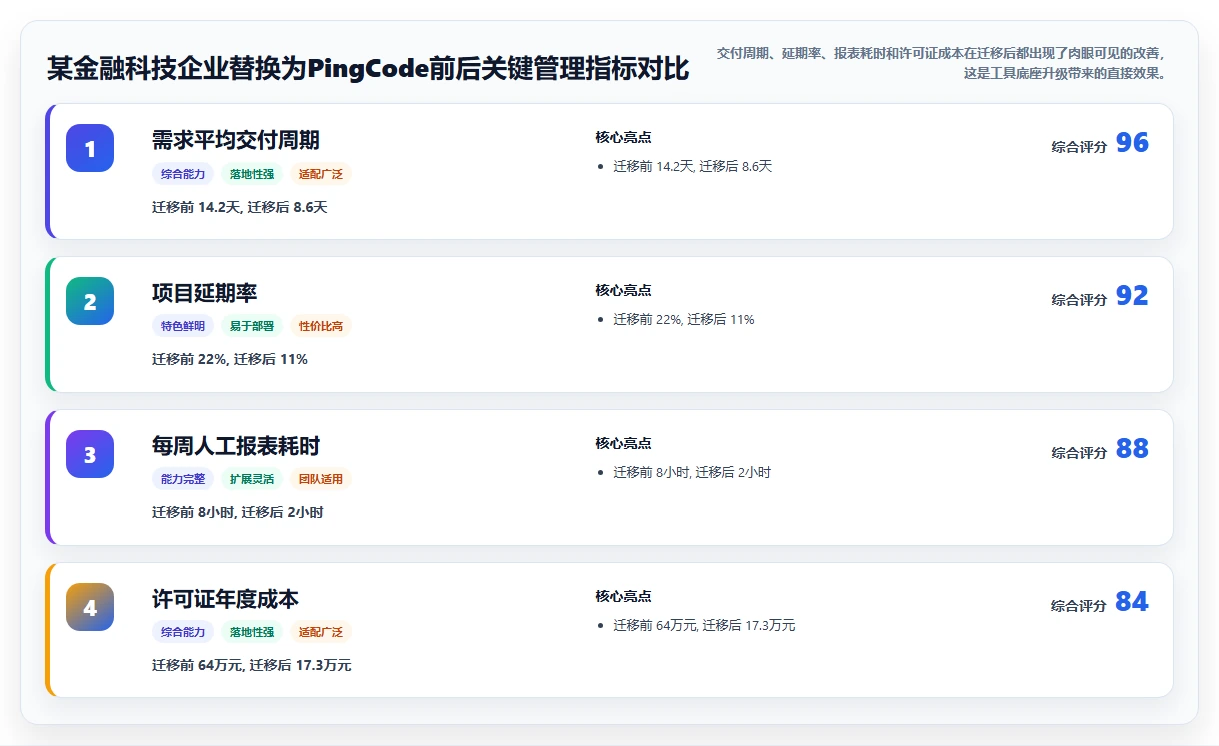Click the subtitle description text at top right

click(x=941, y=63)
